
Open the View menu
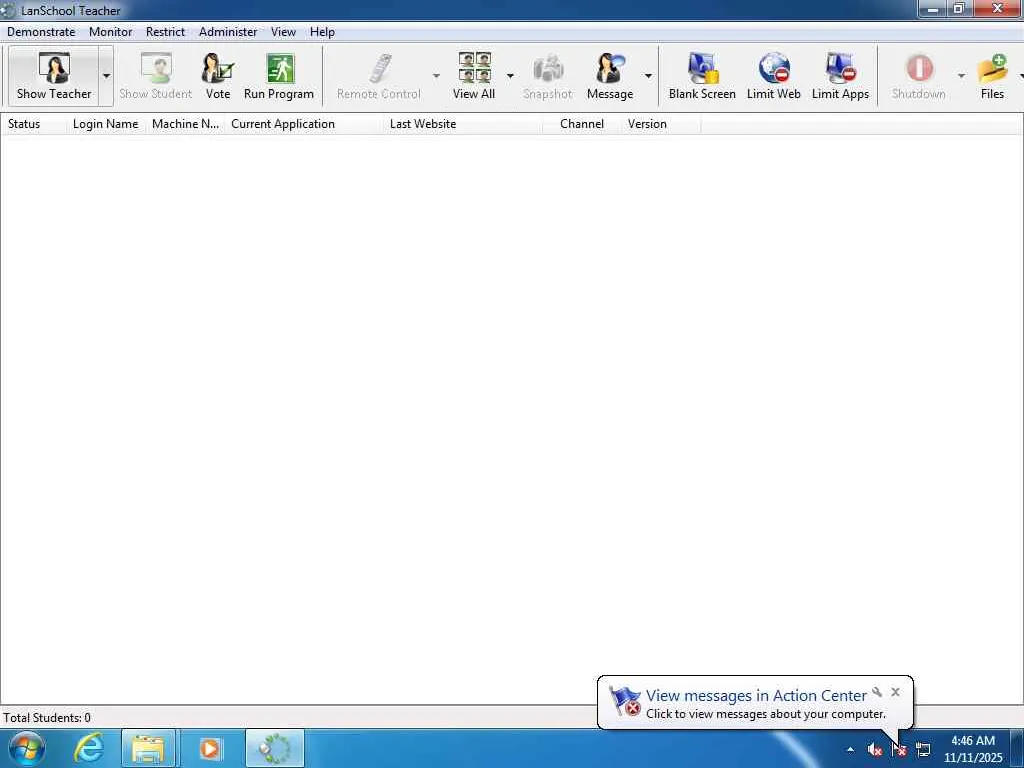(x=283, y=32)
